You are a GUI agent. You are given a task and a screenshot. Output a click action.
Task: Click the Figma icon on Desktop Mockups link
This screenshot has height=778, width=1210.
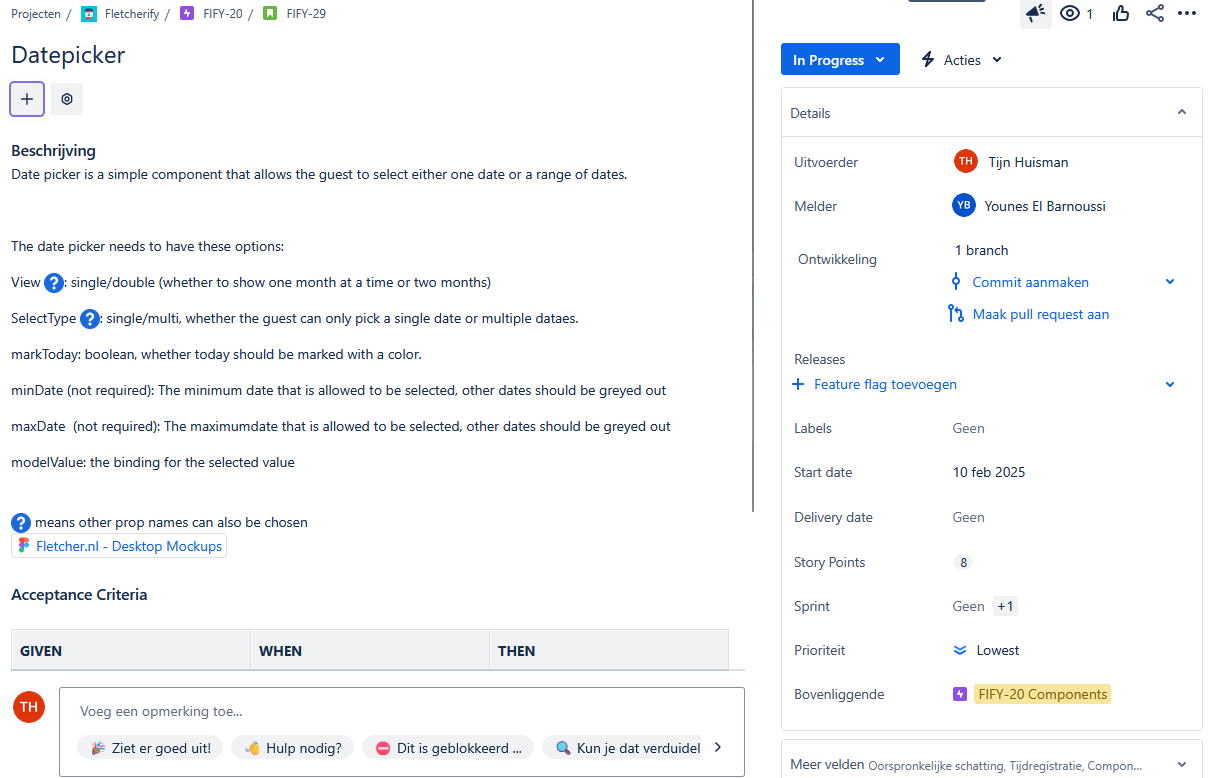[24, 546]
